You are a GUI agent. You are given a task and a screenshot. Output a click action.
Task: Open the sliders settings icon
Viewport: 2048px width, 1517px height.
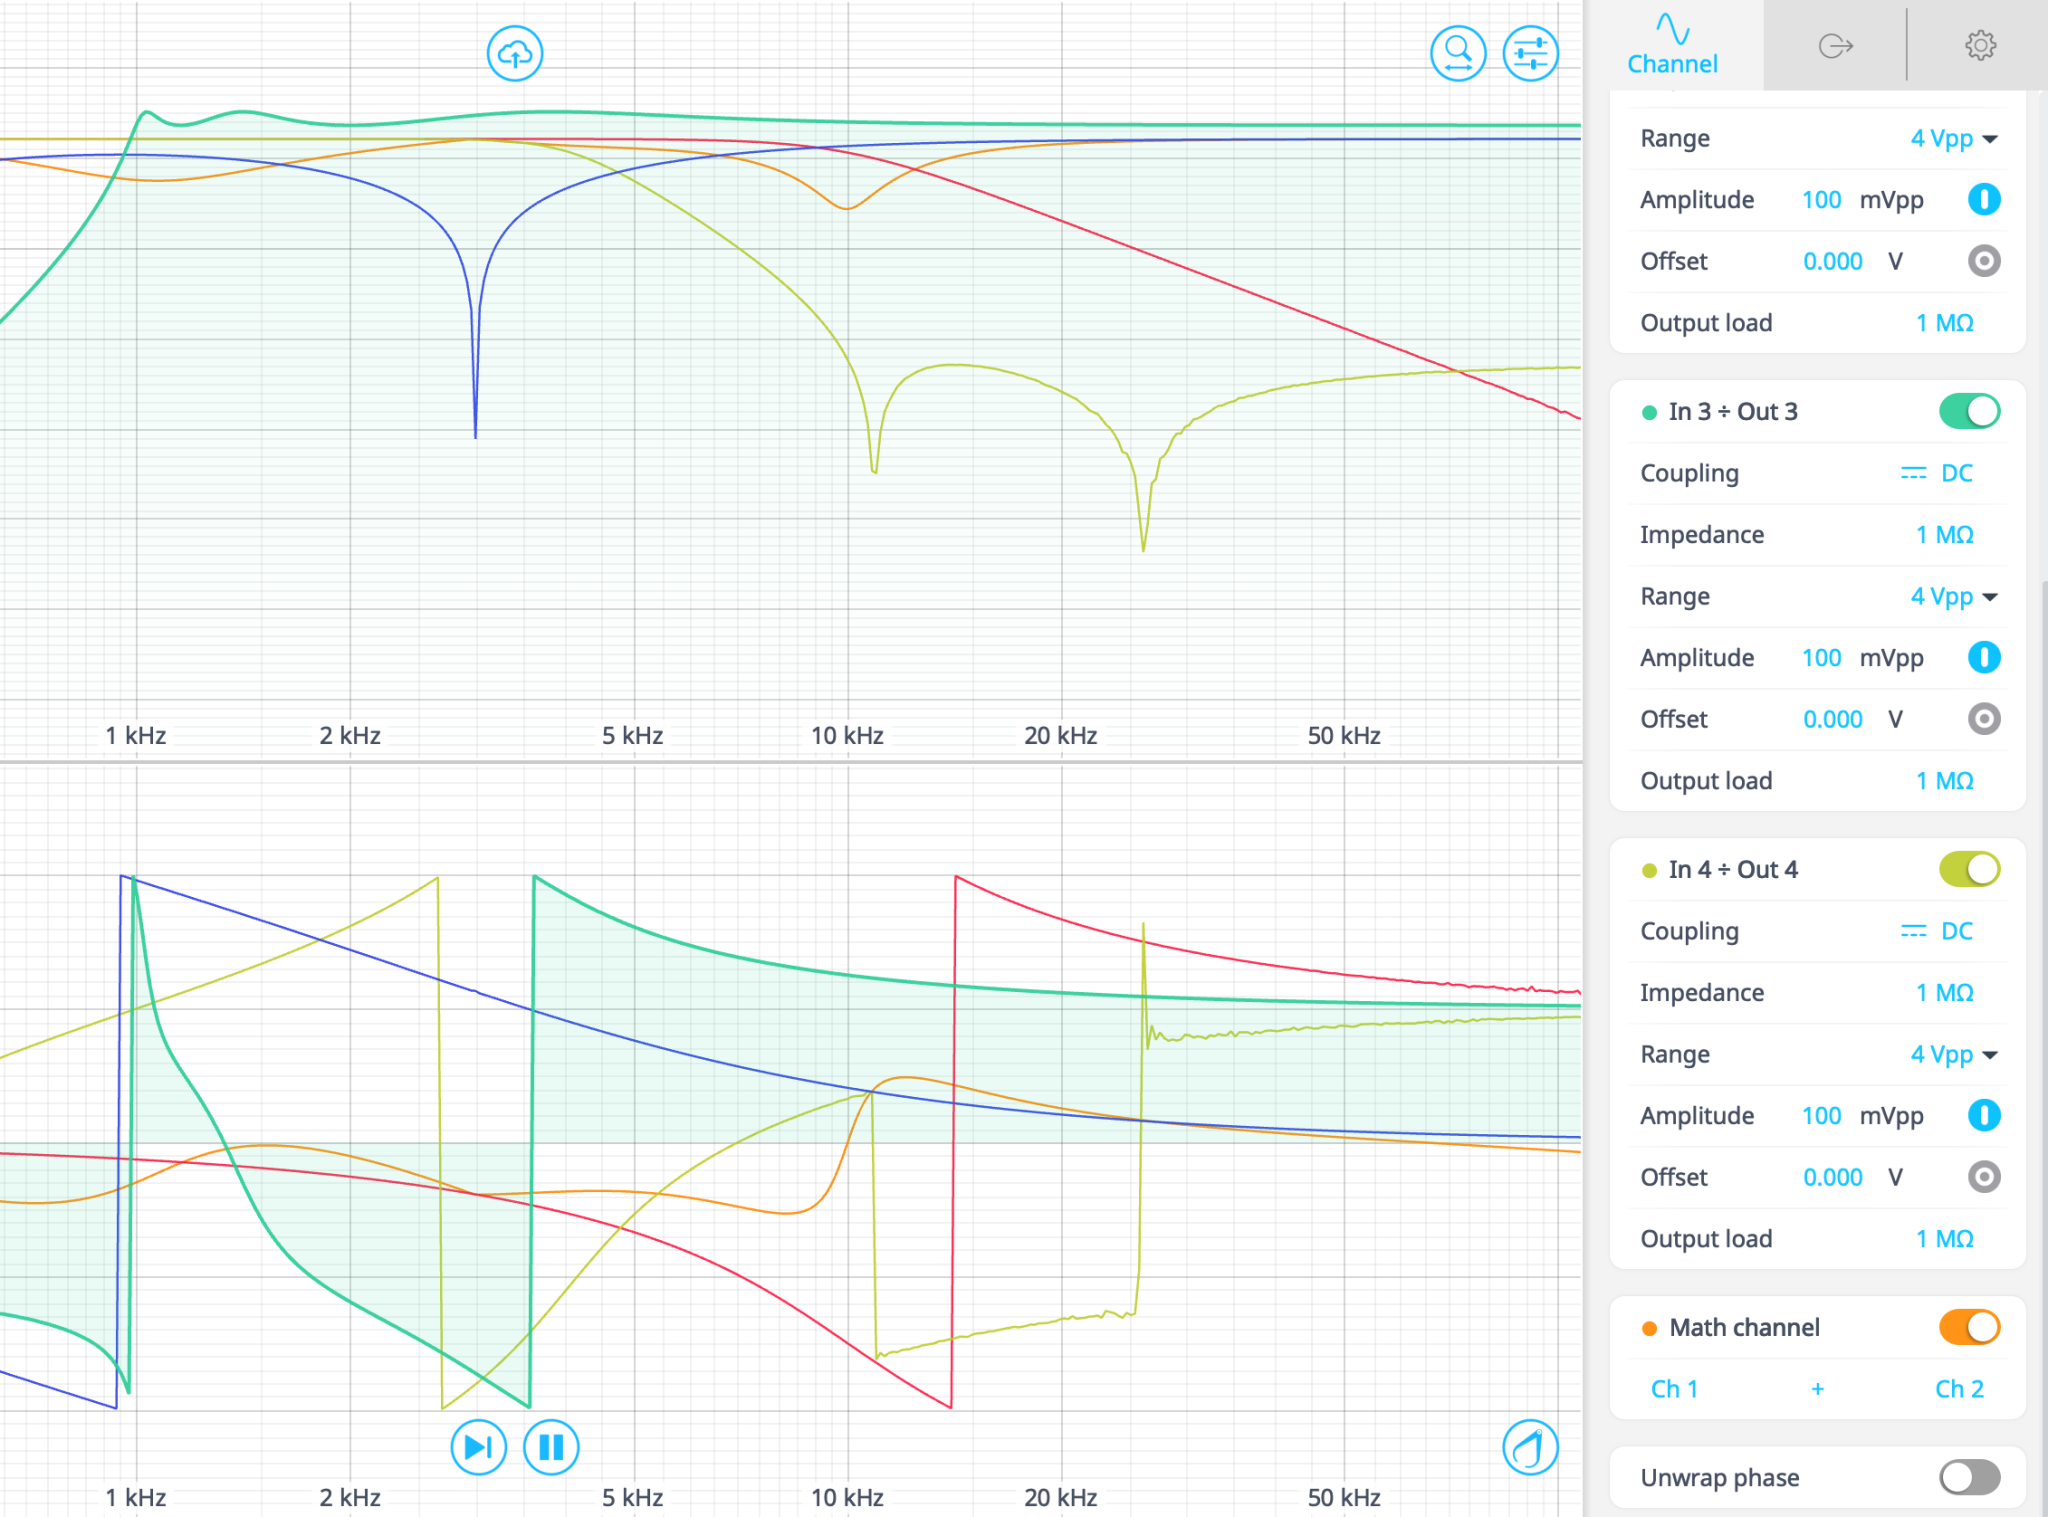1530,54
